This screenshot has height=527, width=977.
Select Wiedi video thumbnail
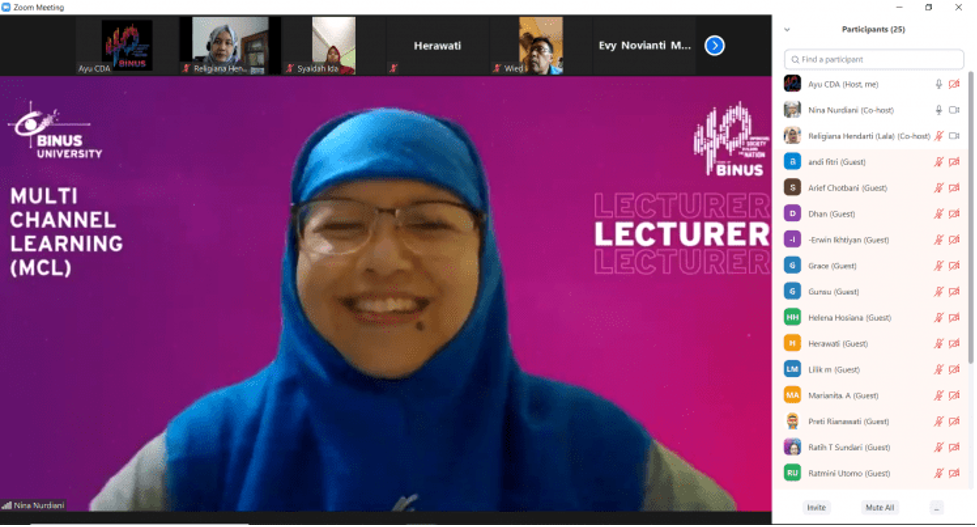point(540,45)
